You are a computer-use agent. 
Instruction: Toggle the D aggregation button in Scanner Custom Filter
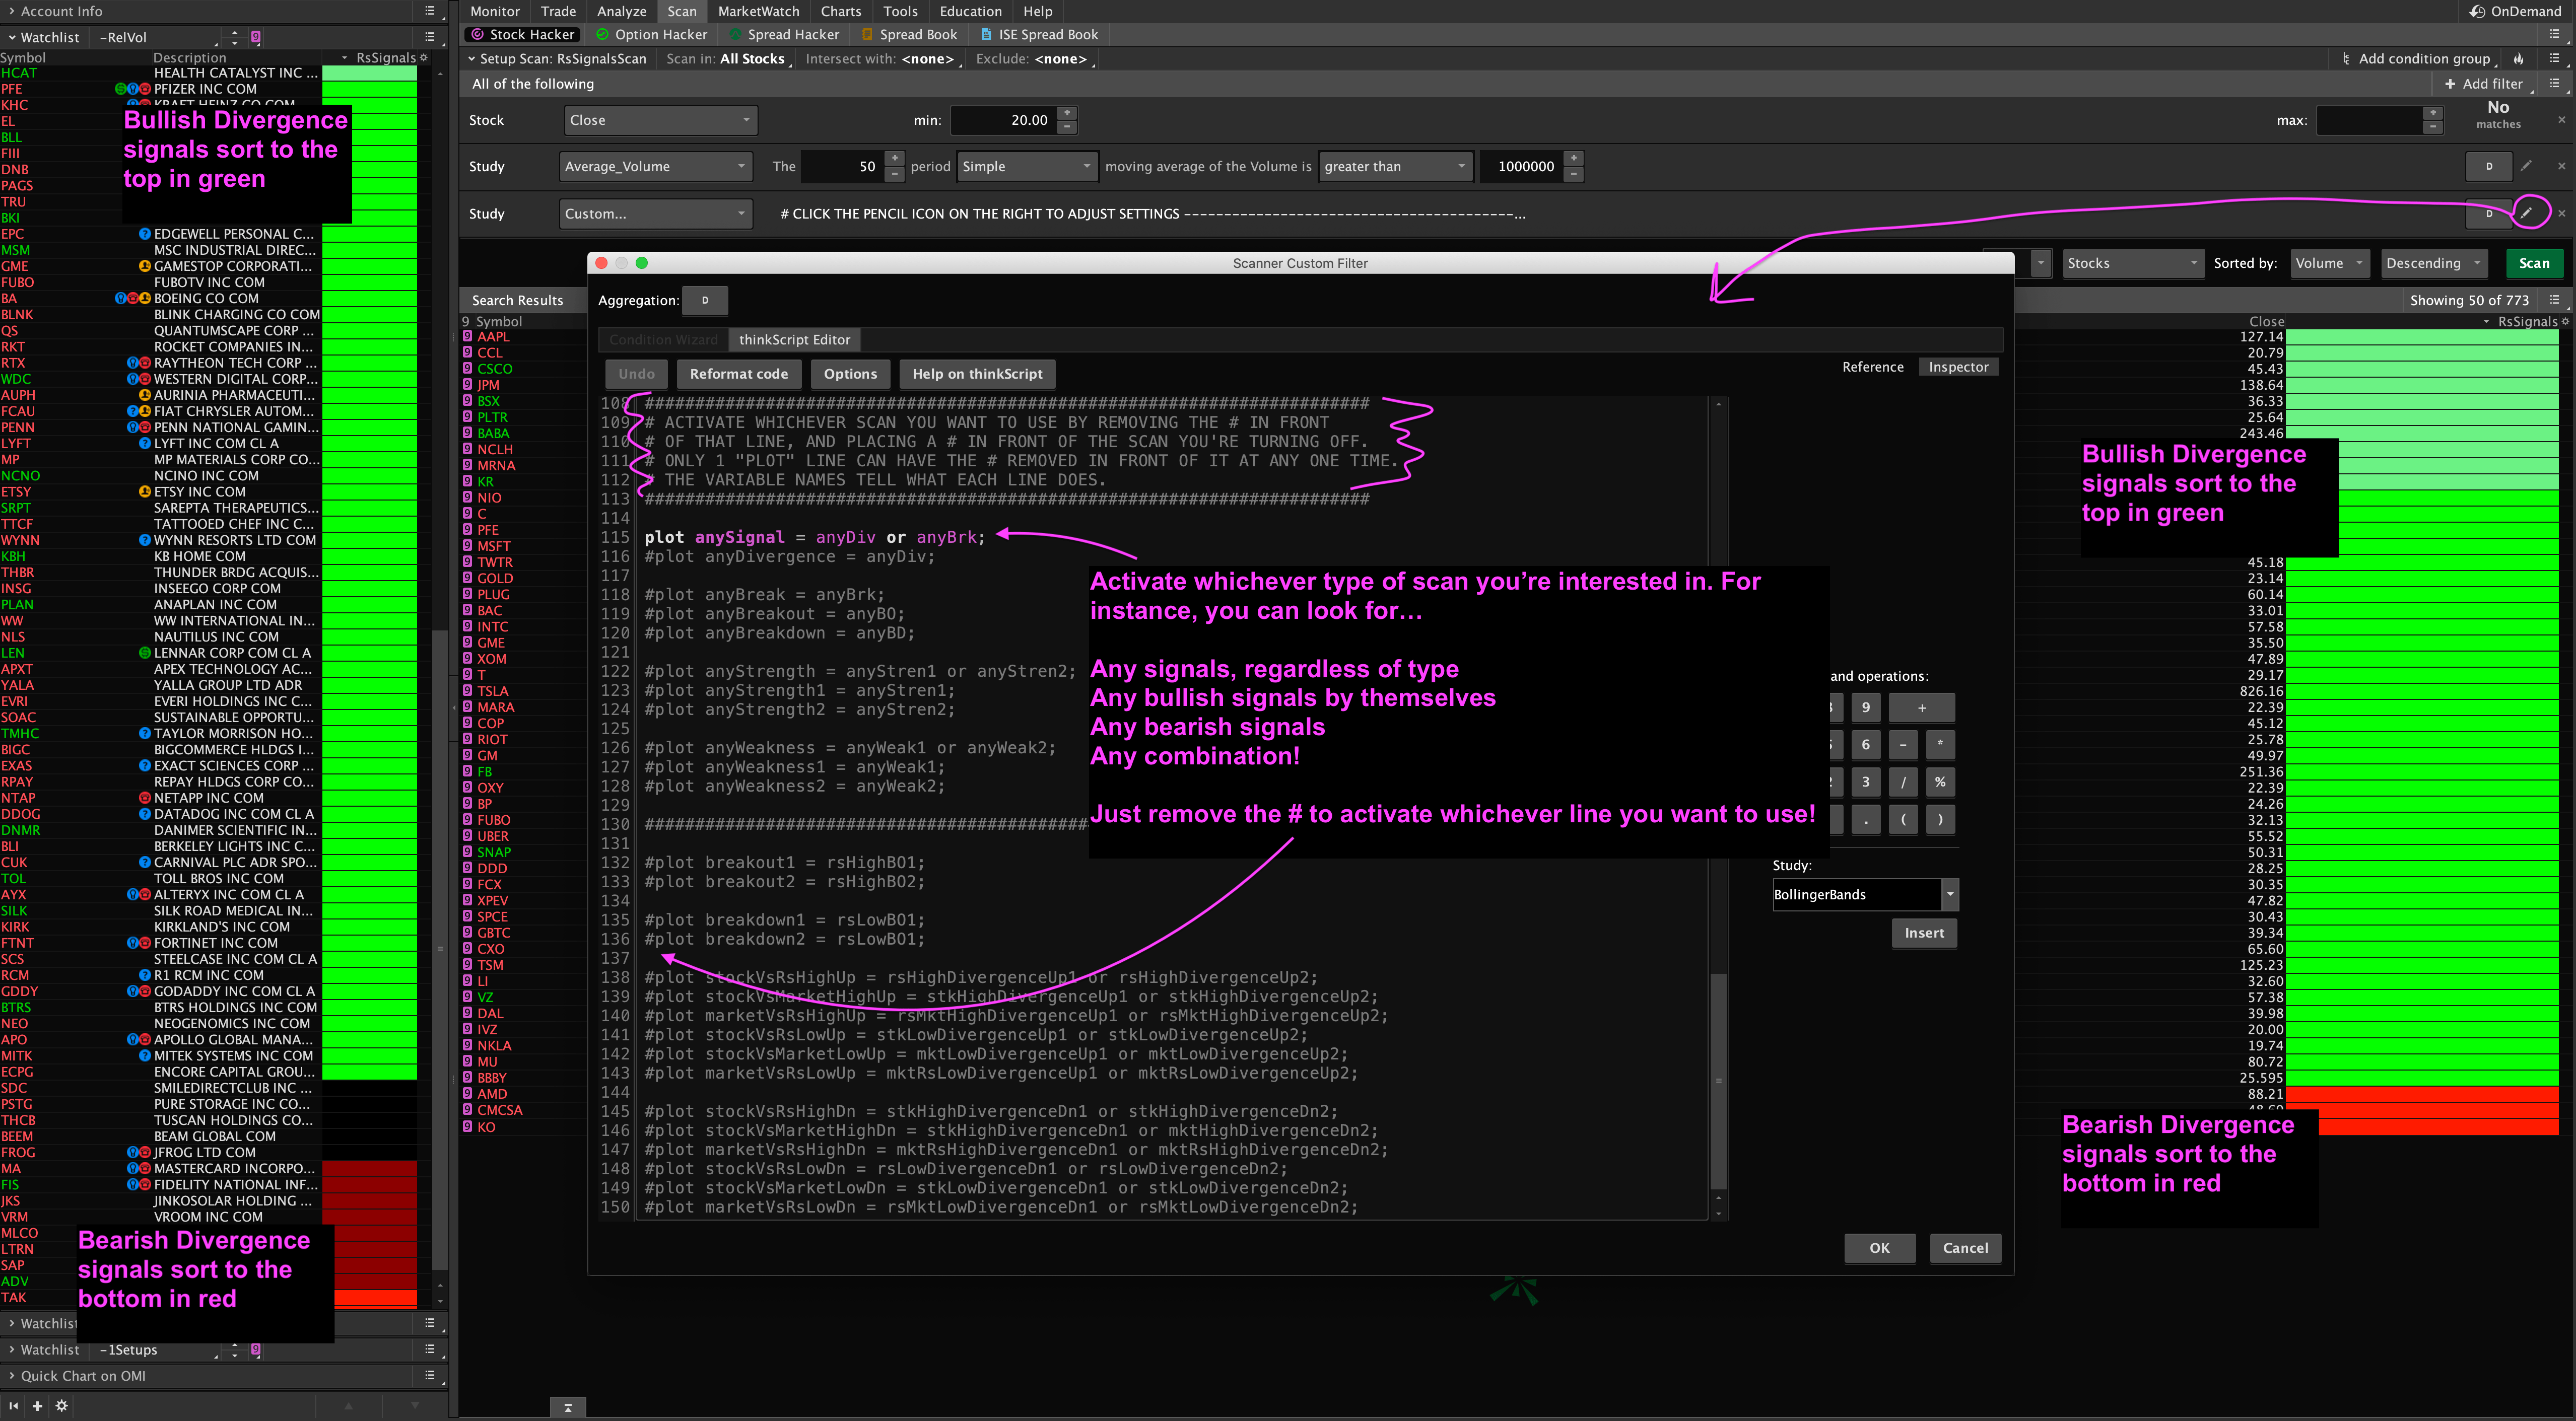tap(705, 300)
